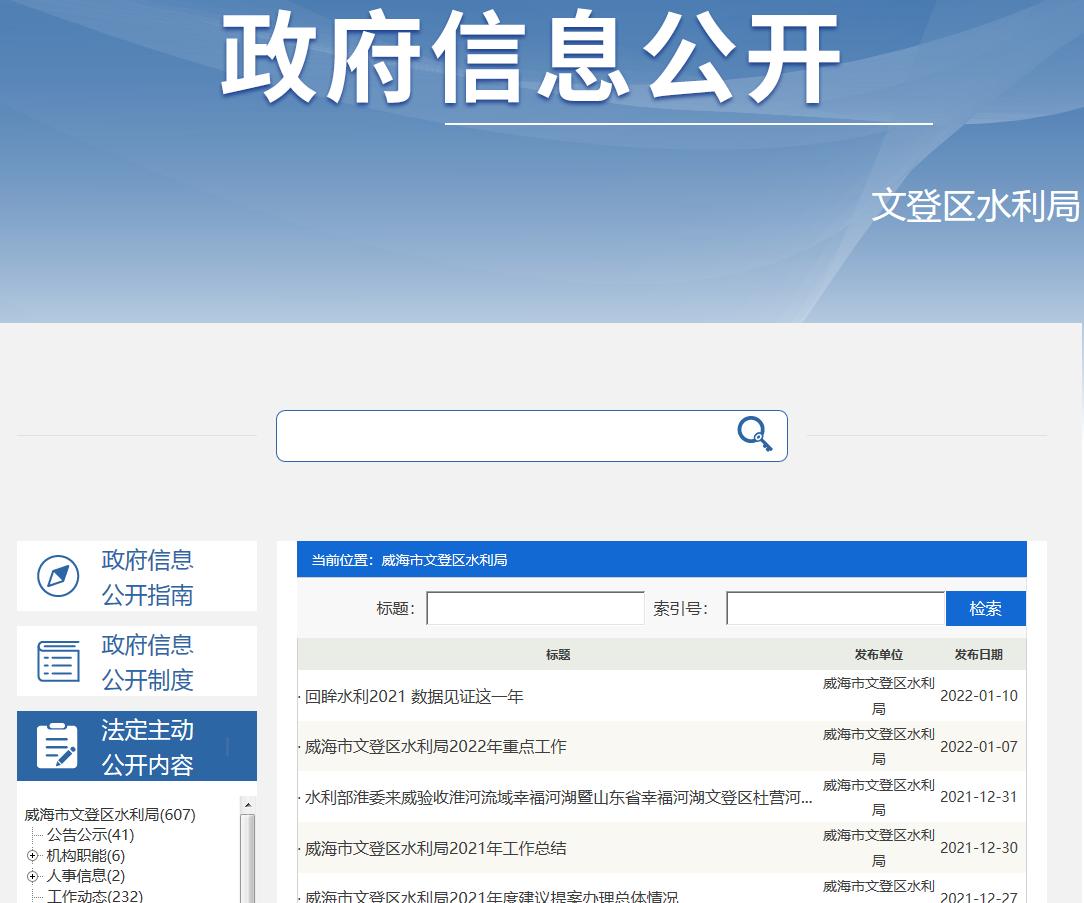Click the clipboard icon for 法定主动公开内容

[58, 746]
